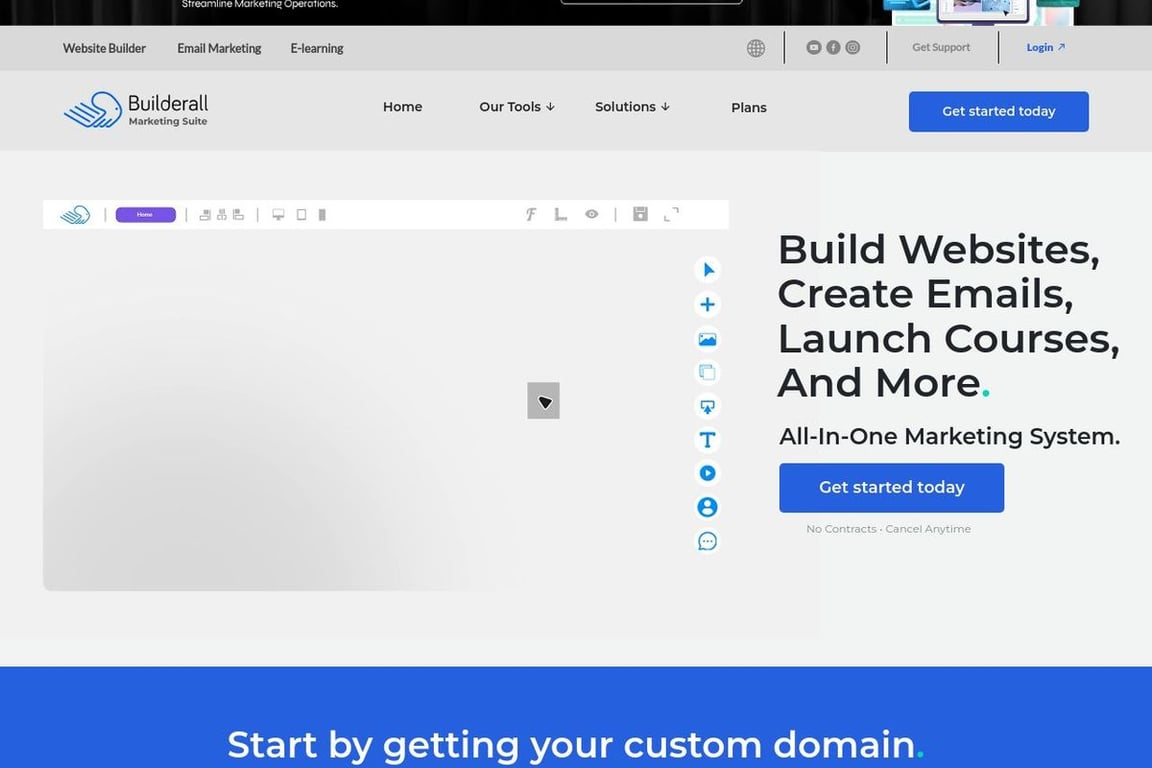This screenshot has height=768, width=1152.
Task: Open the Website Builder link
Action: (104, 49)
